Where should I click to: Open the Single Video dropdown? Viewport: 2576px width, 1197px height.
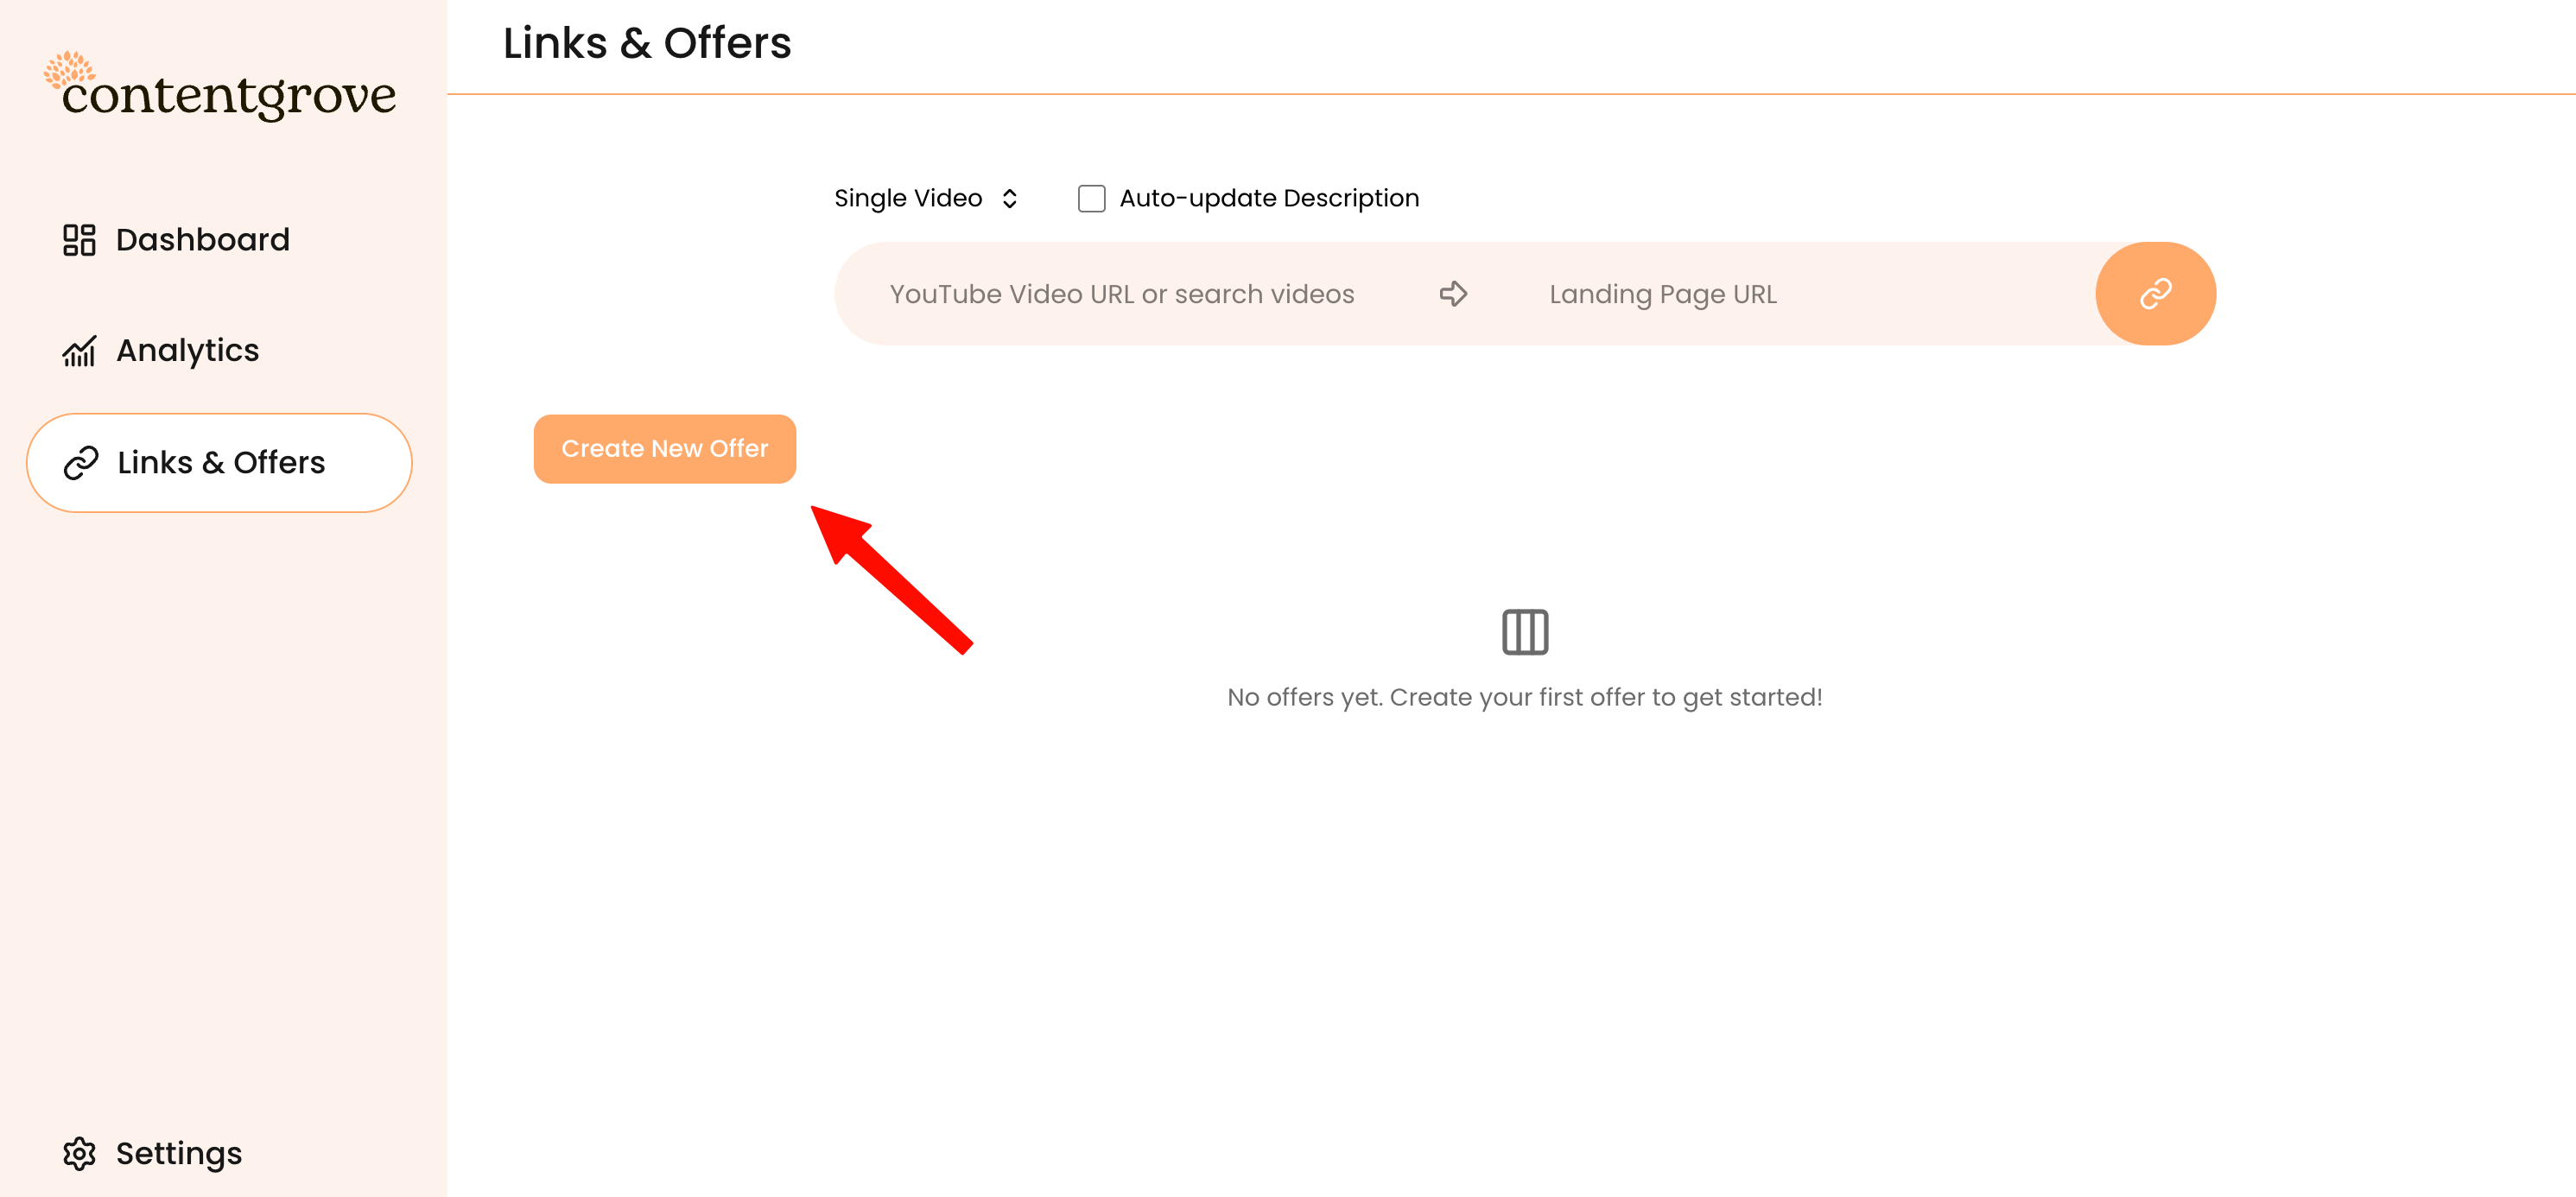pyautogui.click(x=908, y=198)
